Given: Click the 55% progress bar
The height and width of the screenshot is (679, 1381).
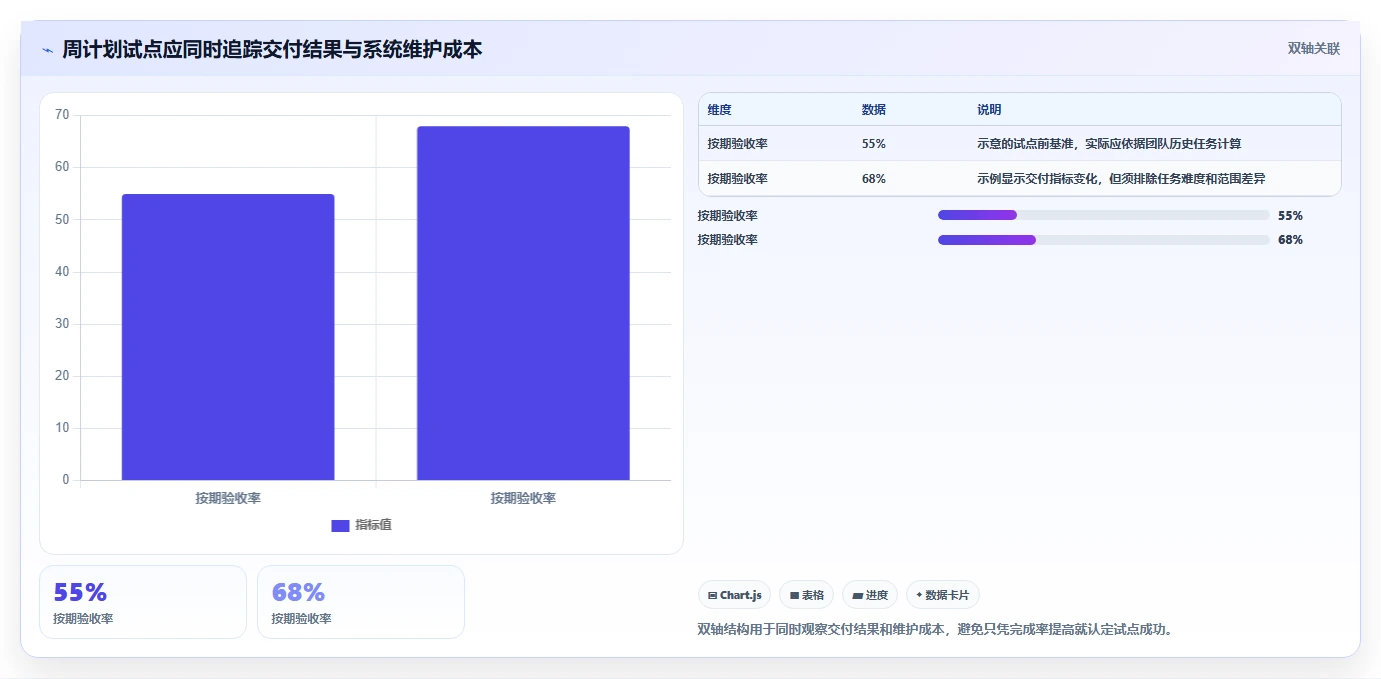Looking at the screenshot, I should point(1103,215).
